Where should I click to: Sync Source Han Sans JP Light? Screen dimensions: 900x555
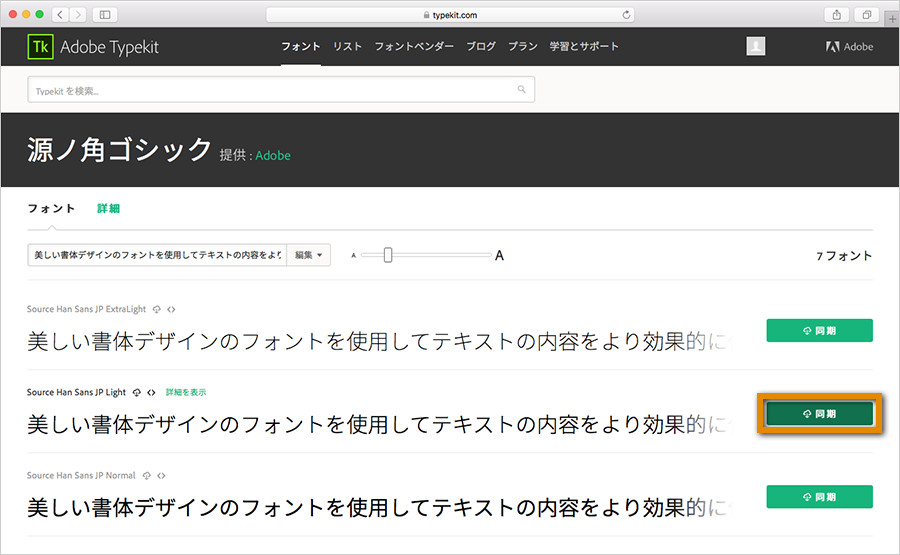point(820,414)
